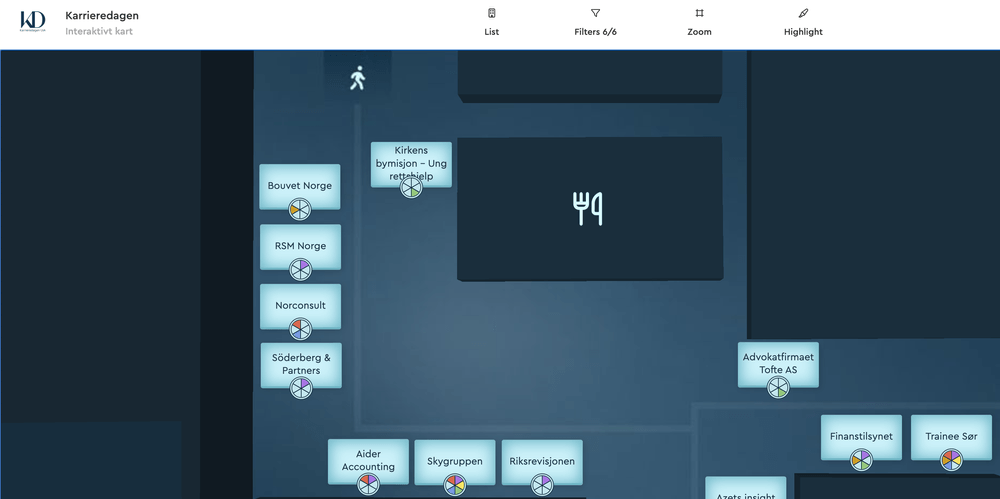1000x499 pixels.
Task: Select the Bouvet Norge booth
Action: click(300, 186)
